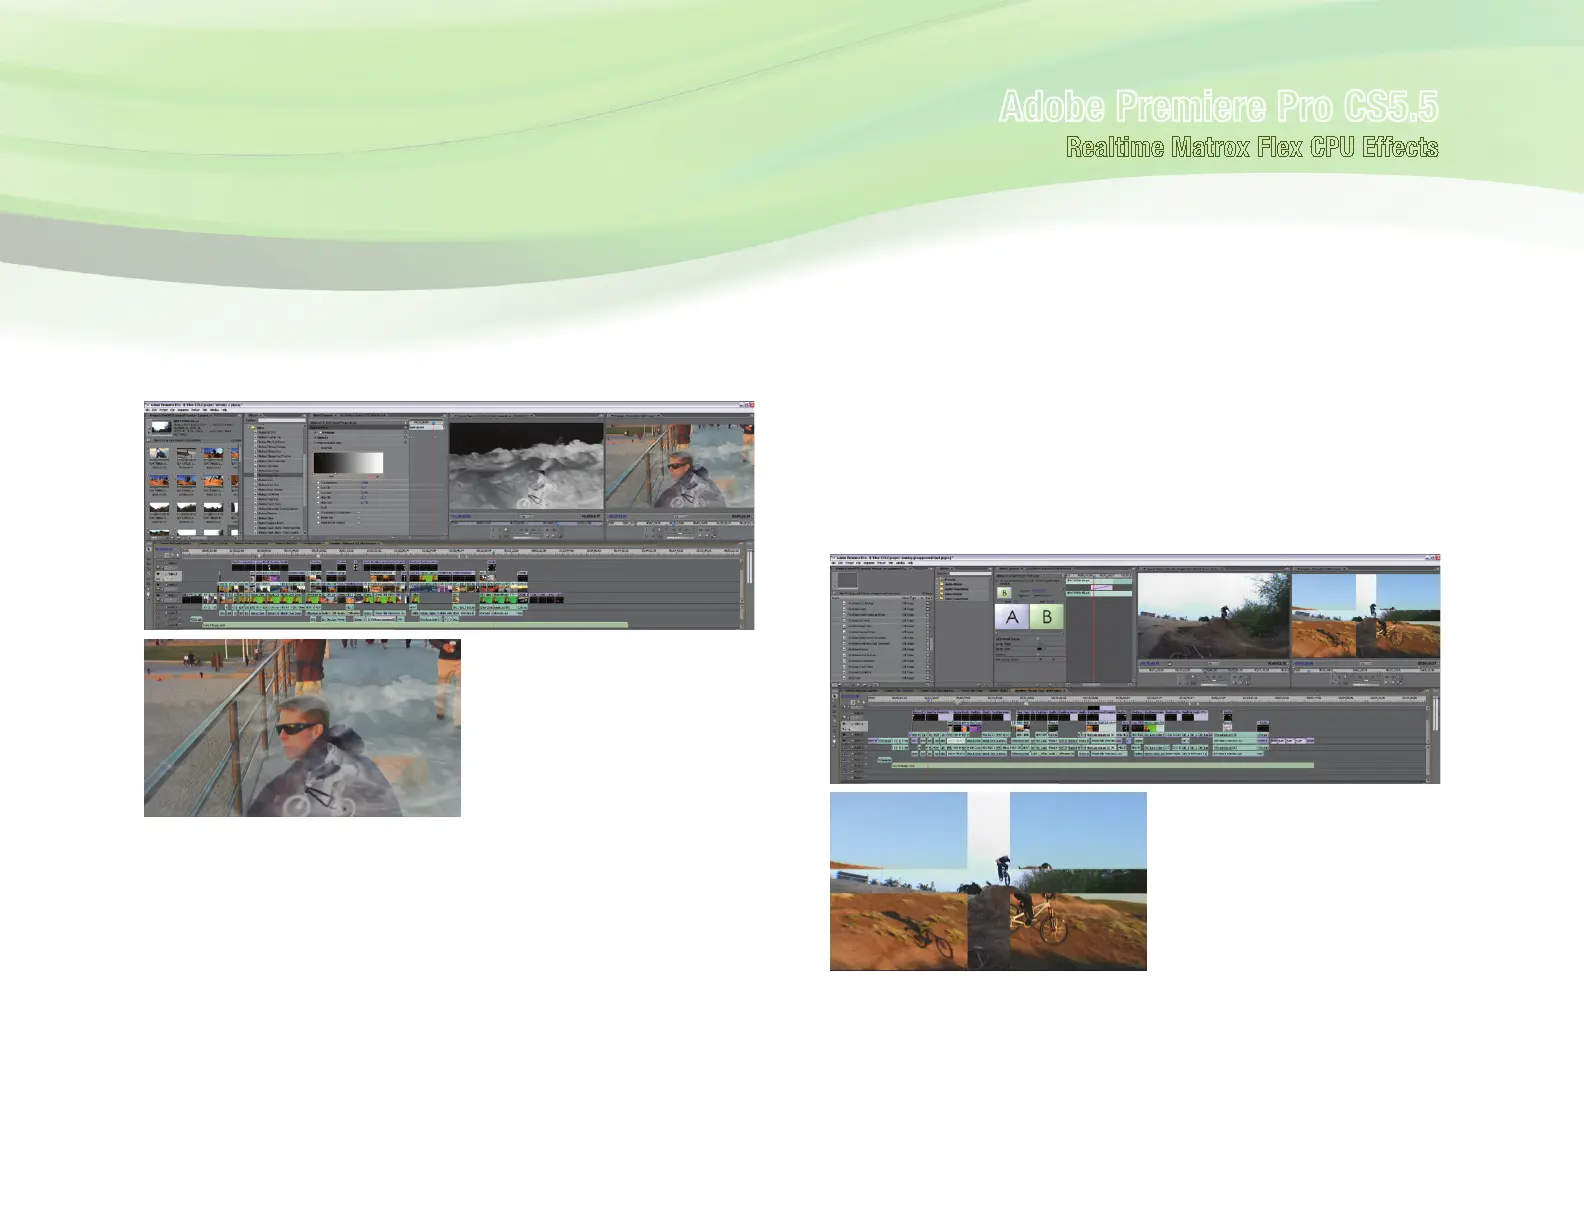Click the "Adobe Premiere Pro CS5.5" heading
The height and width of the screenshot is (1224, 1584).
pos(1219,107)
